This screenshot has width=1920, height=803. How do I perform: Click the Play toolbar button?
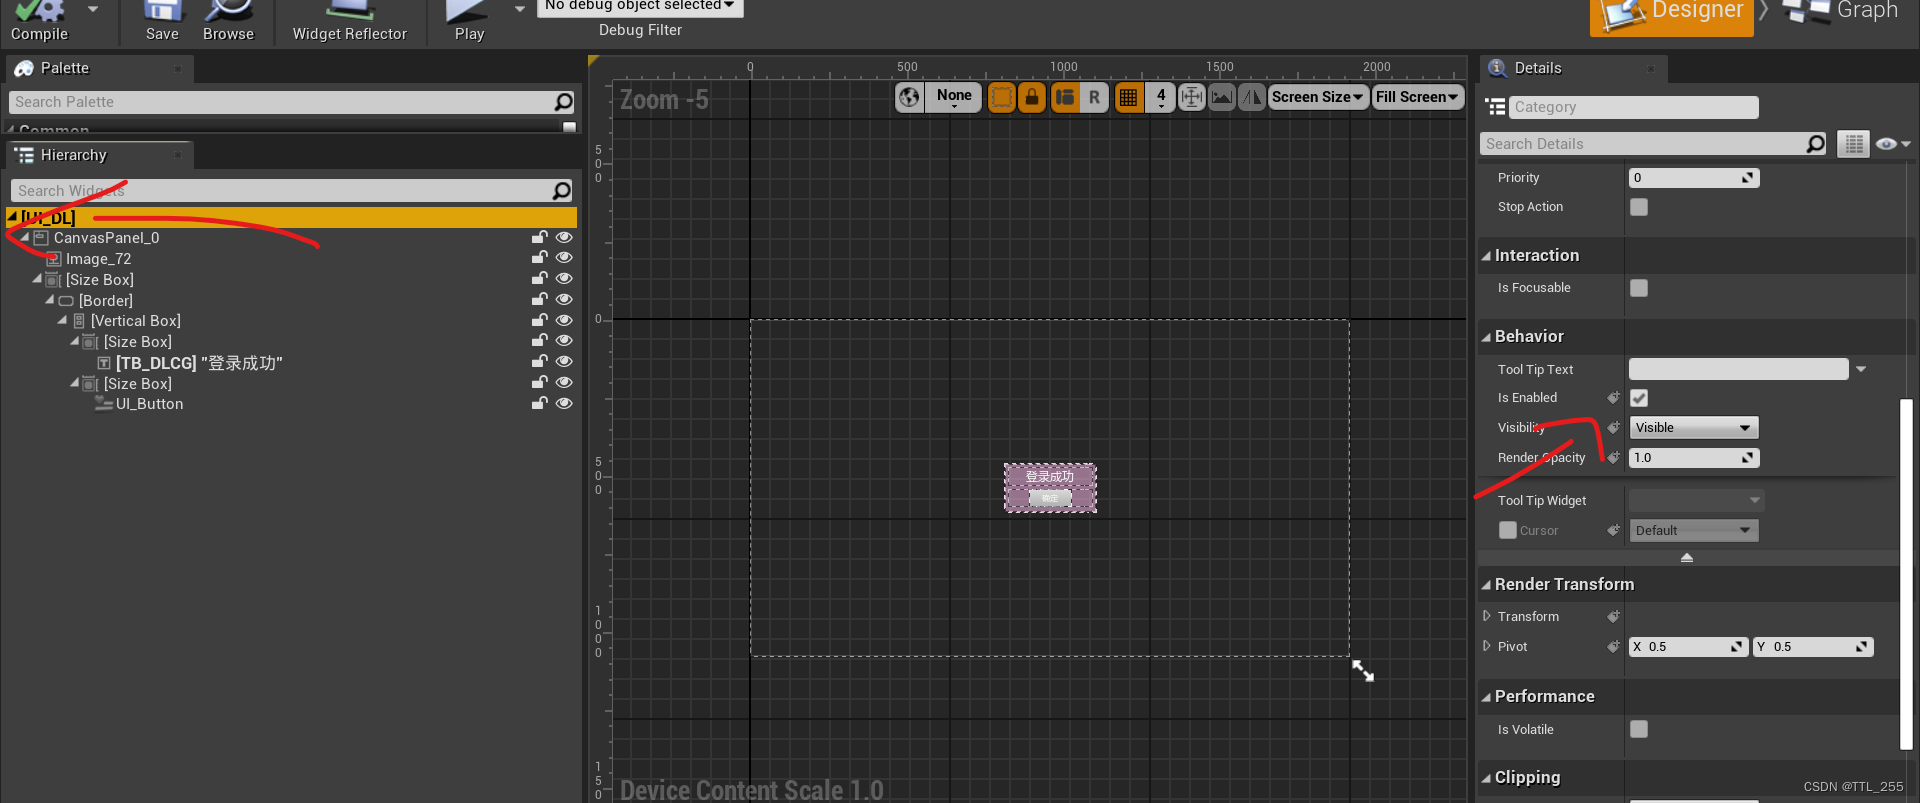[468, 20]
